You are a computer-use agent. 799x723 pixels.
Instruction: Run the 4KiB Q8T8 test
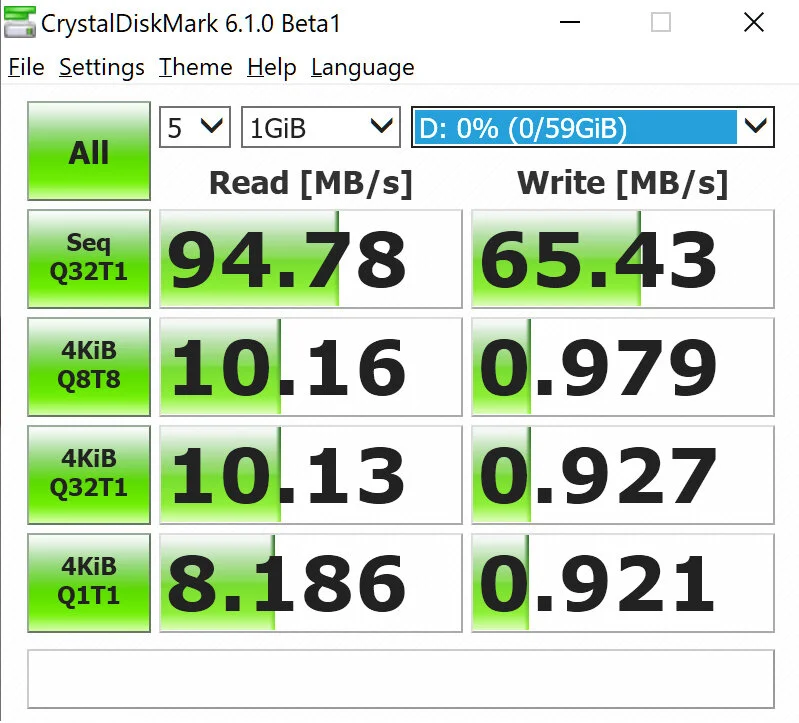pos(89,366)
